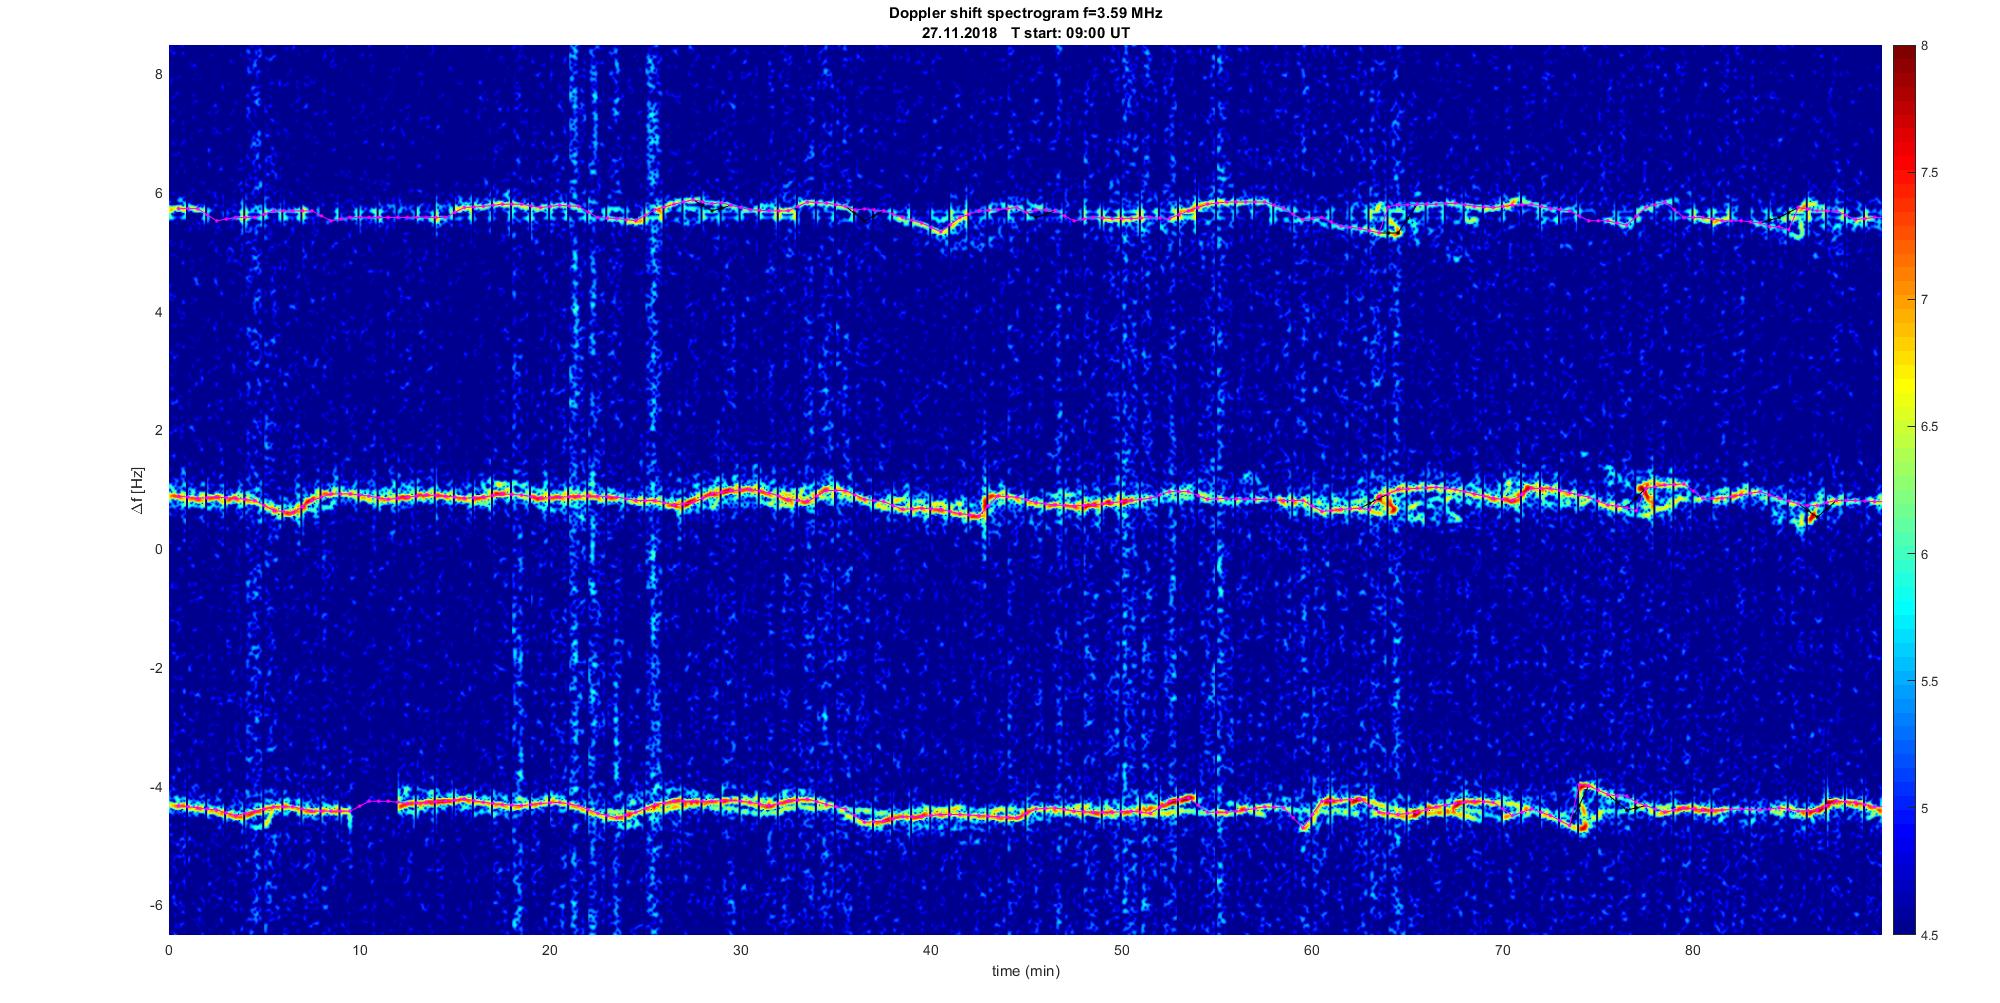Image resolution: width=2000 pixels, height=1003 pixels.
Task: Click the 10 tick on time axis
Action: (360, 950)
